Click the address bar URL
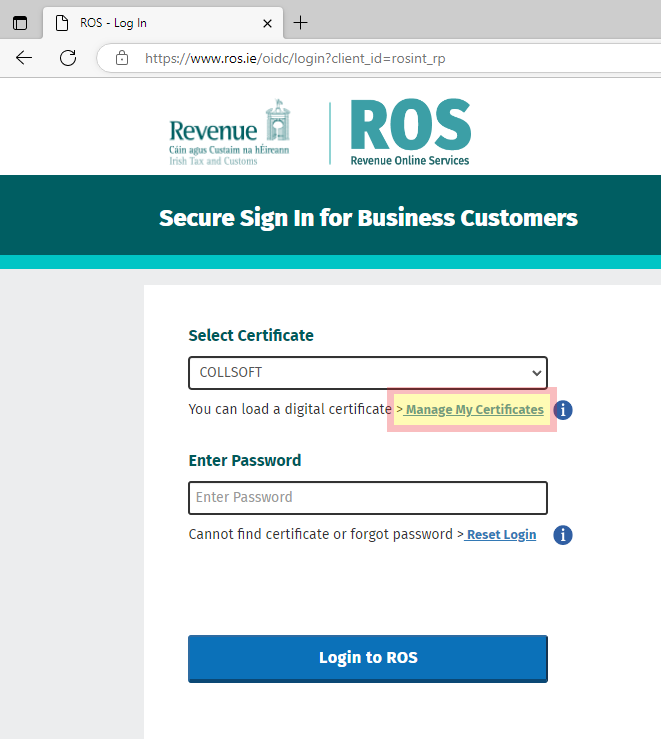The image size is (661, 739). point(295,58)
